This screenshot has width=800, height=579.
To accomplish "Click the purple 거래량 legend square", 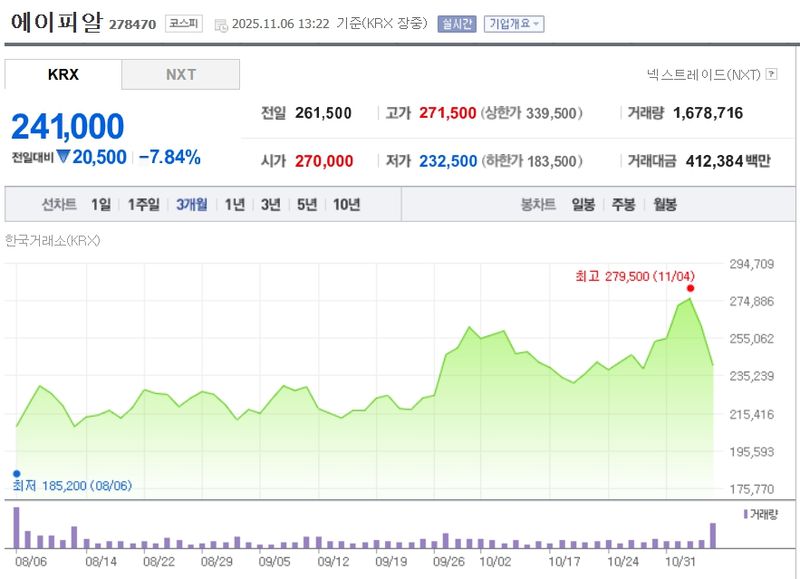I will pyautogui.click(x=745, y=513).
